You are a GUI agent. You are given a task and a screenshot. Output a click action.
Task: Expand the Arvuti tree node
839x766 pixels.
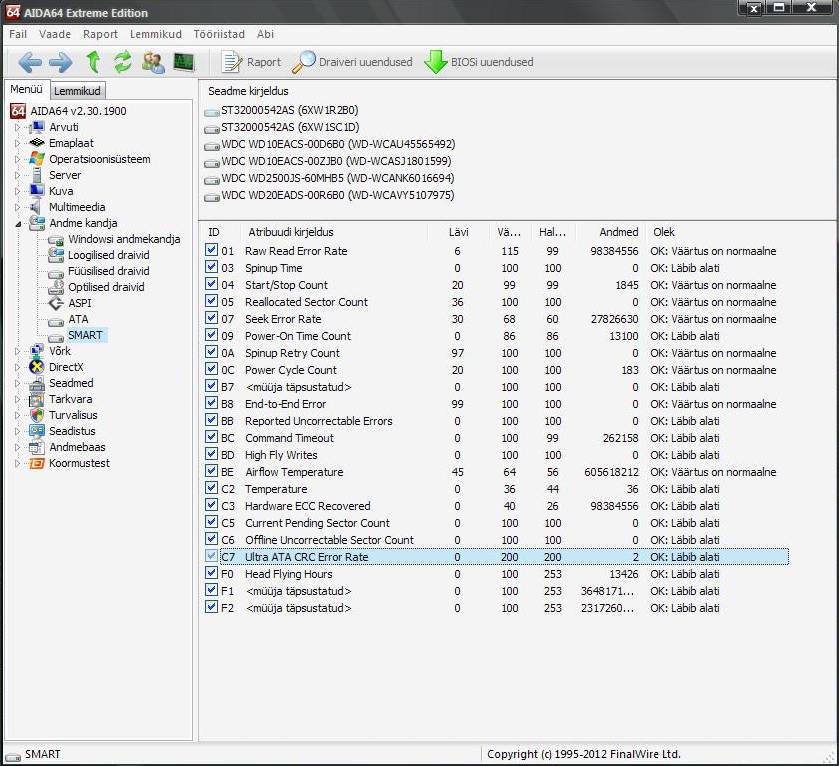pyautogui.click(x=17, y=127)
